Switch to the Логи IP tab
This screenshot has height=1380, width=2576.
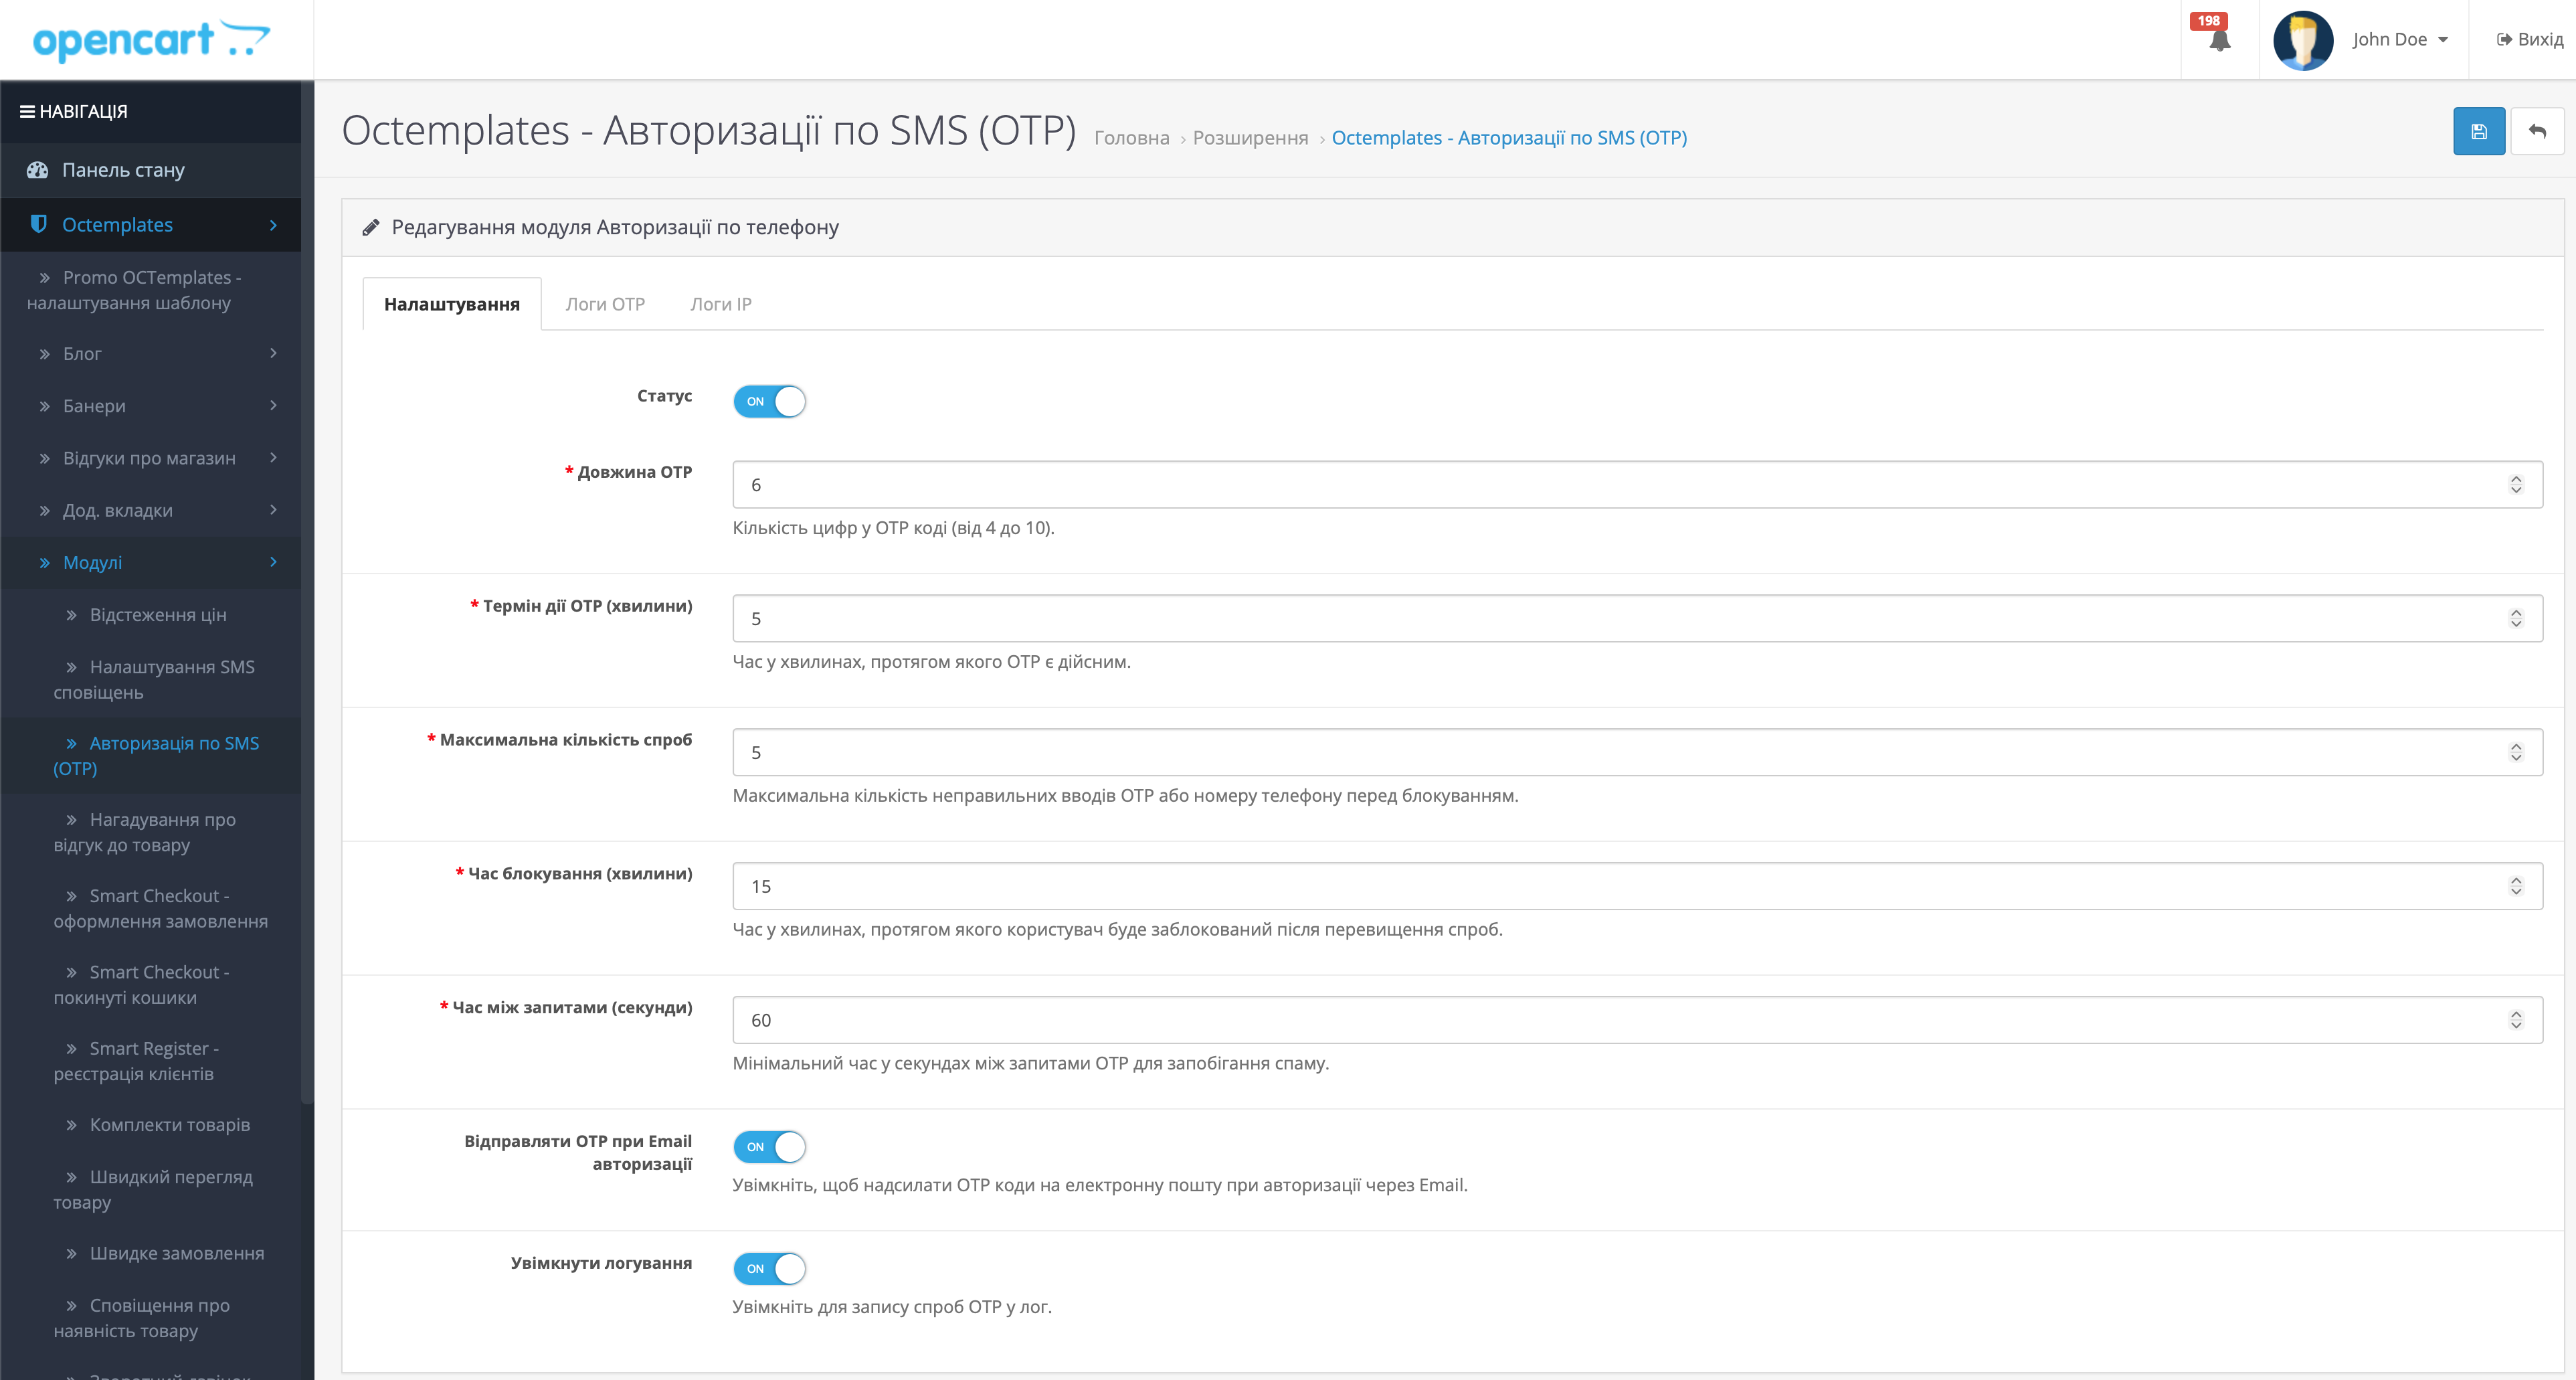pyautogui.click(x=720, y=304)
